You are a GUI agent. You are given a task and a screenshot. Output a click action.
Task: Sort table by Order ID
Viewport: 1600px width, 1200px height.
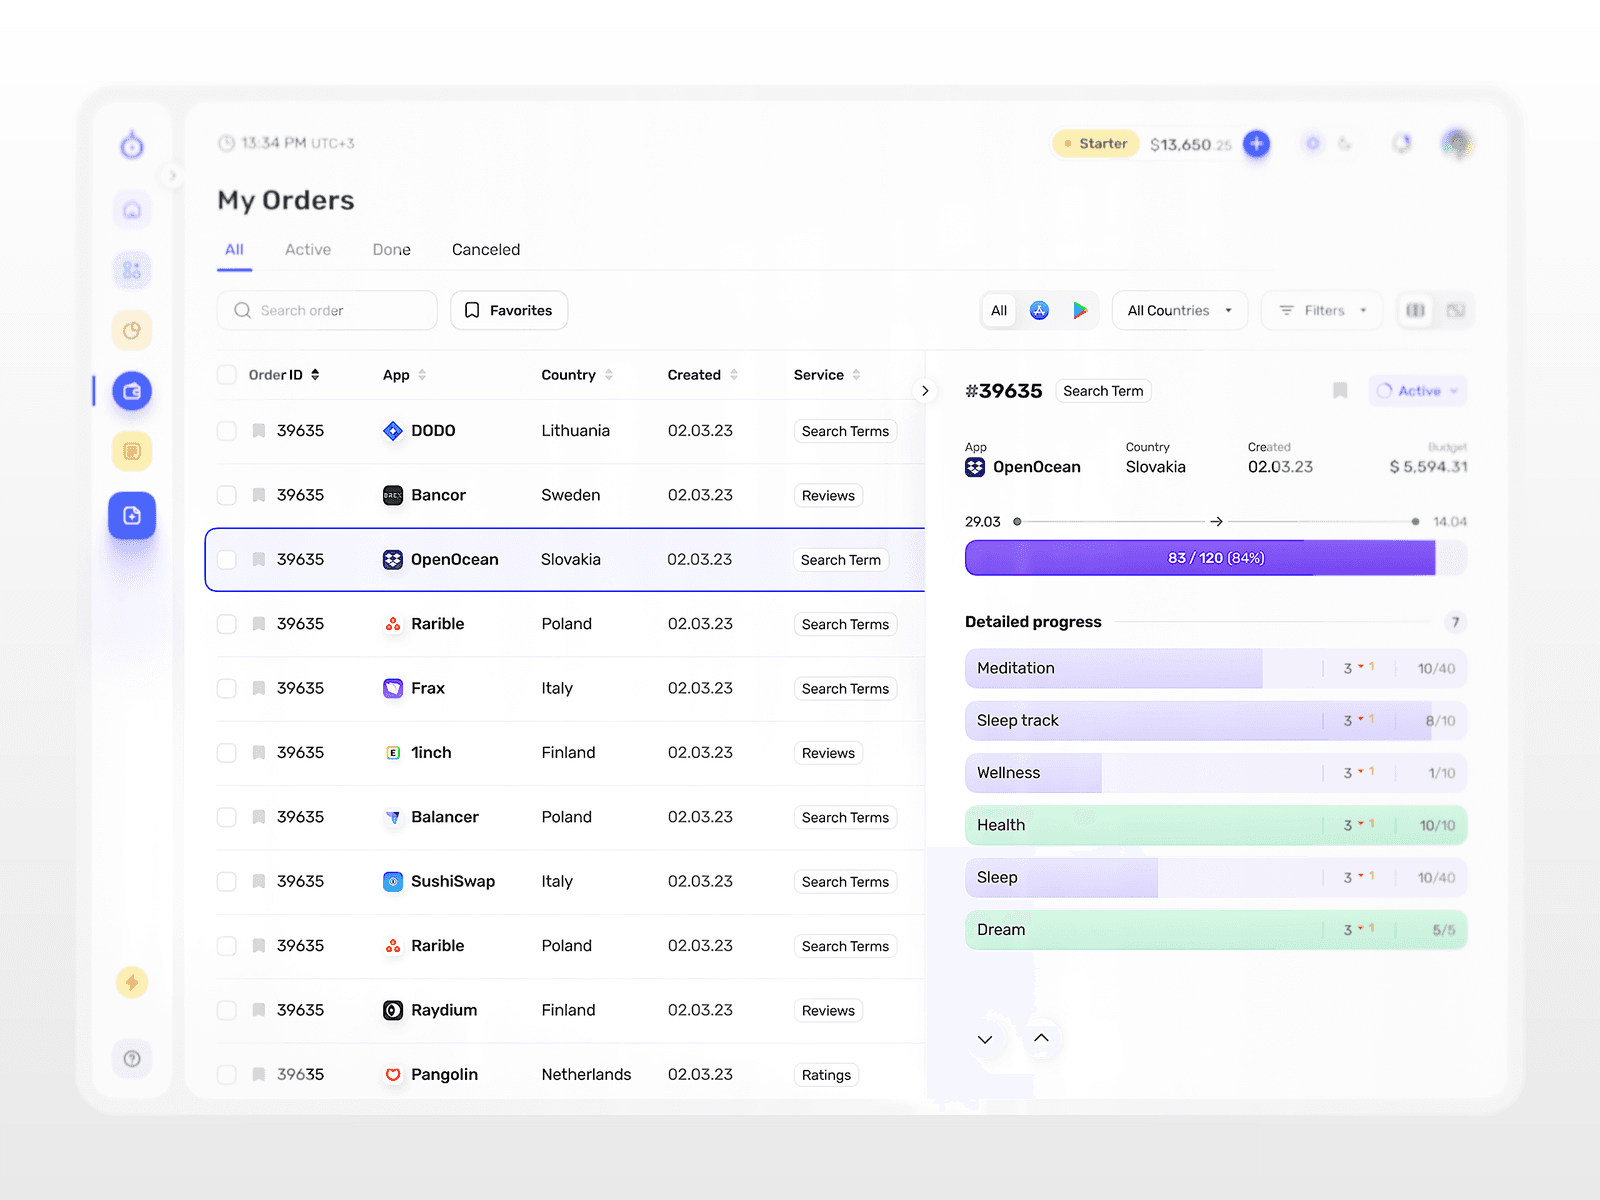[x=284, y=375]
